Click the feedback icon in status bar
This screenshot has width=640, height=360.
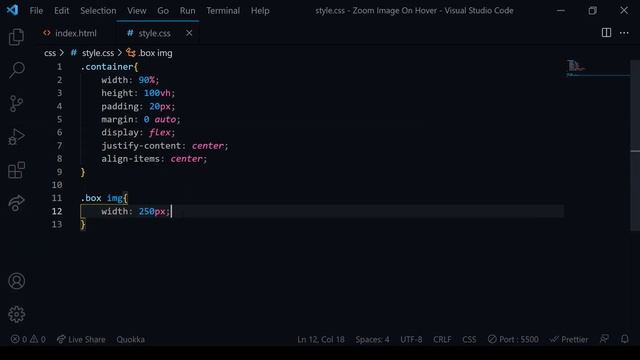coord(604,339)
